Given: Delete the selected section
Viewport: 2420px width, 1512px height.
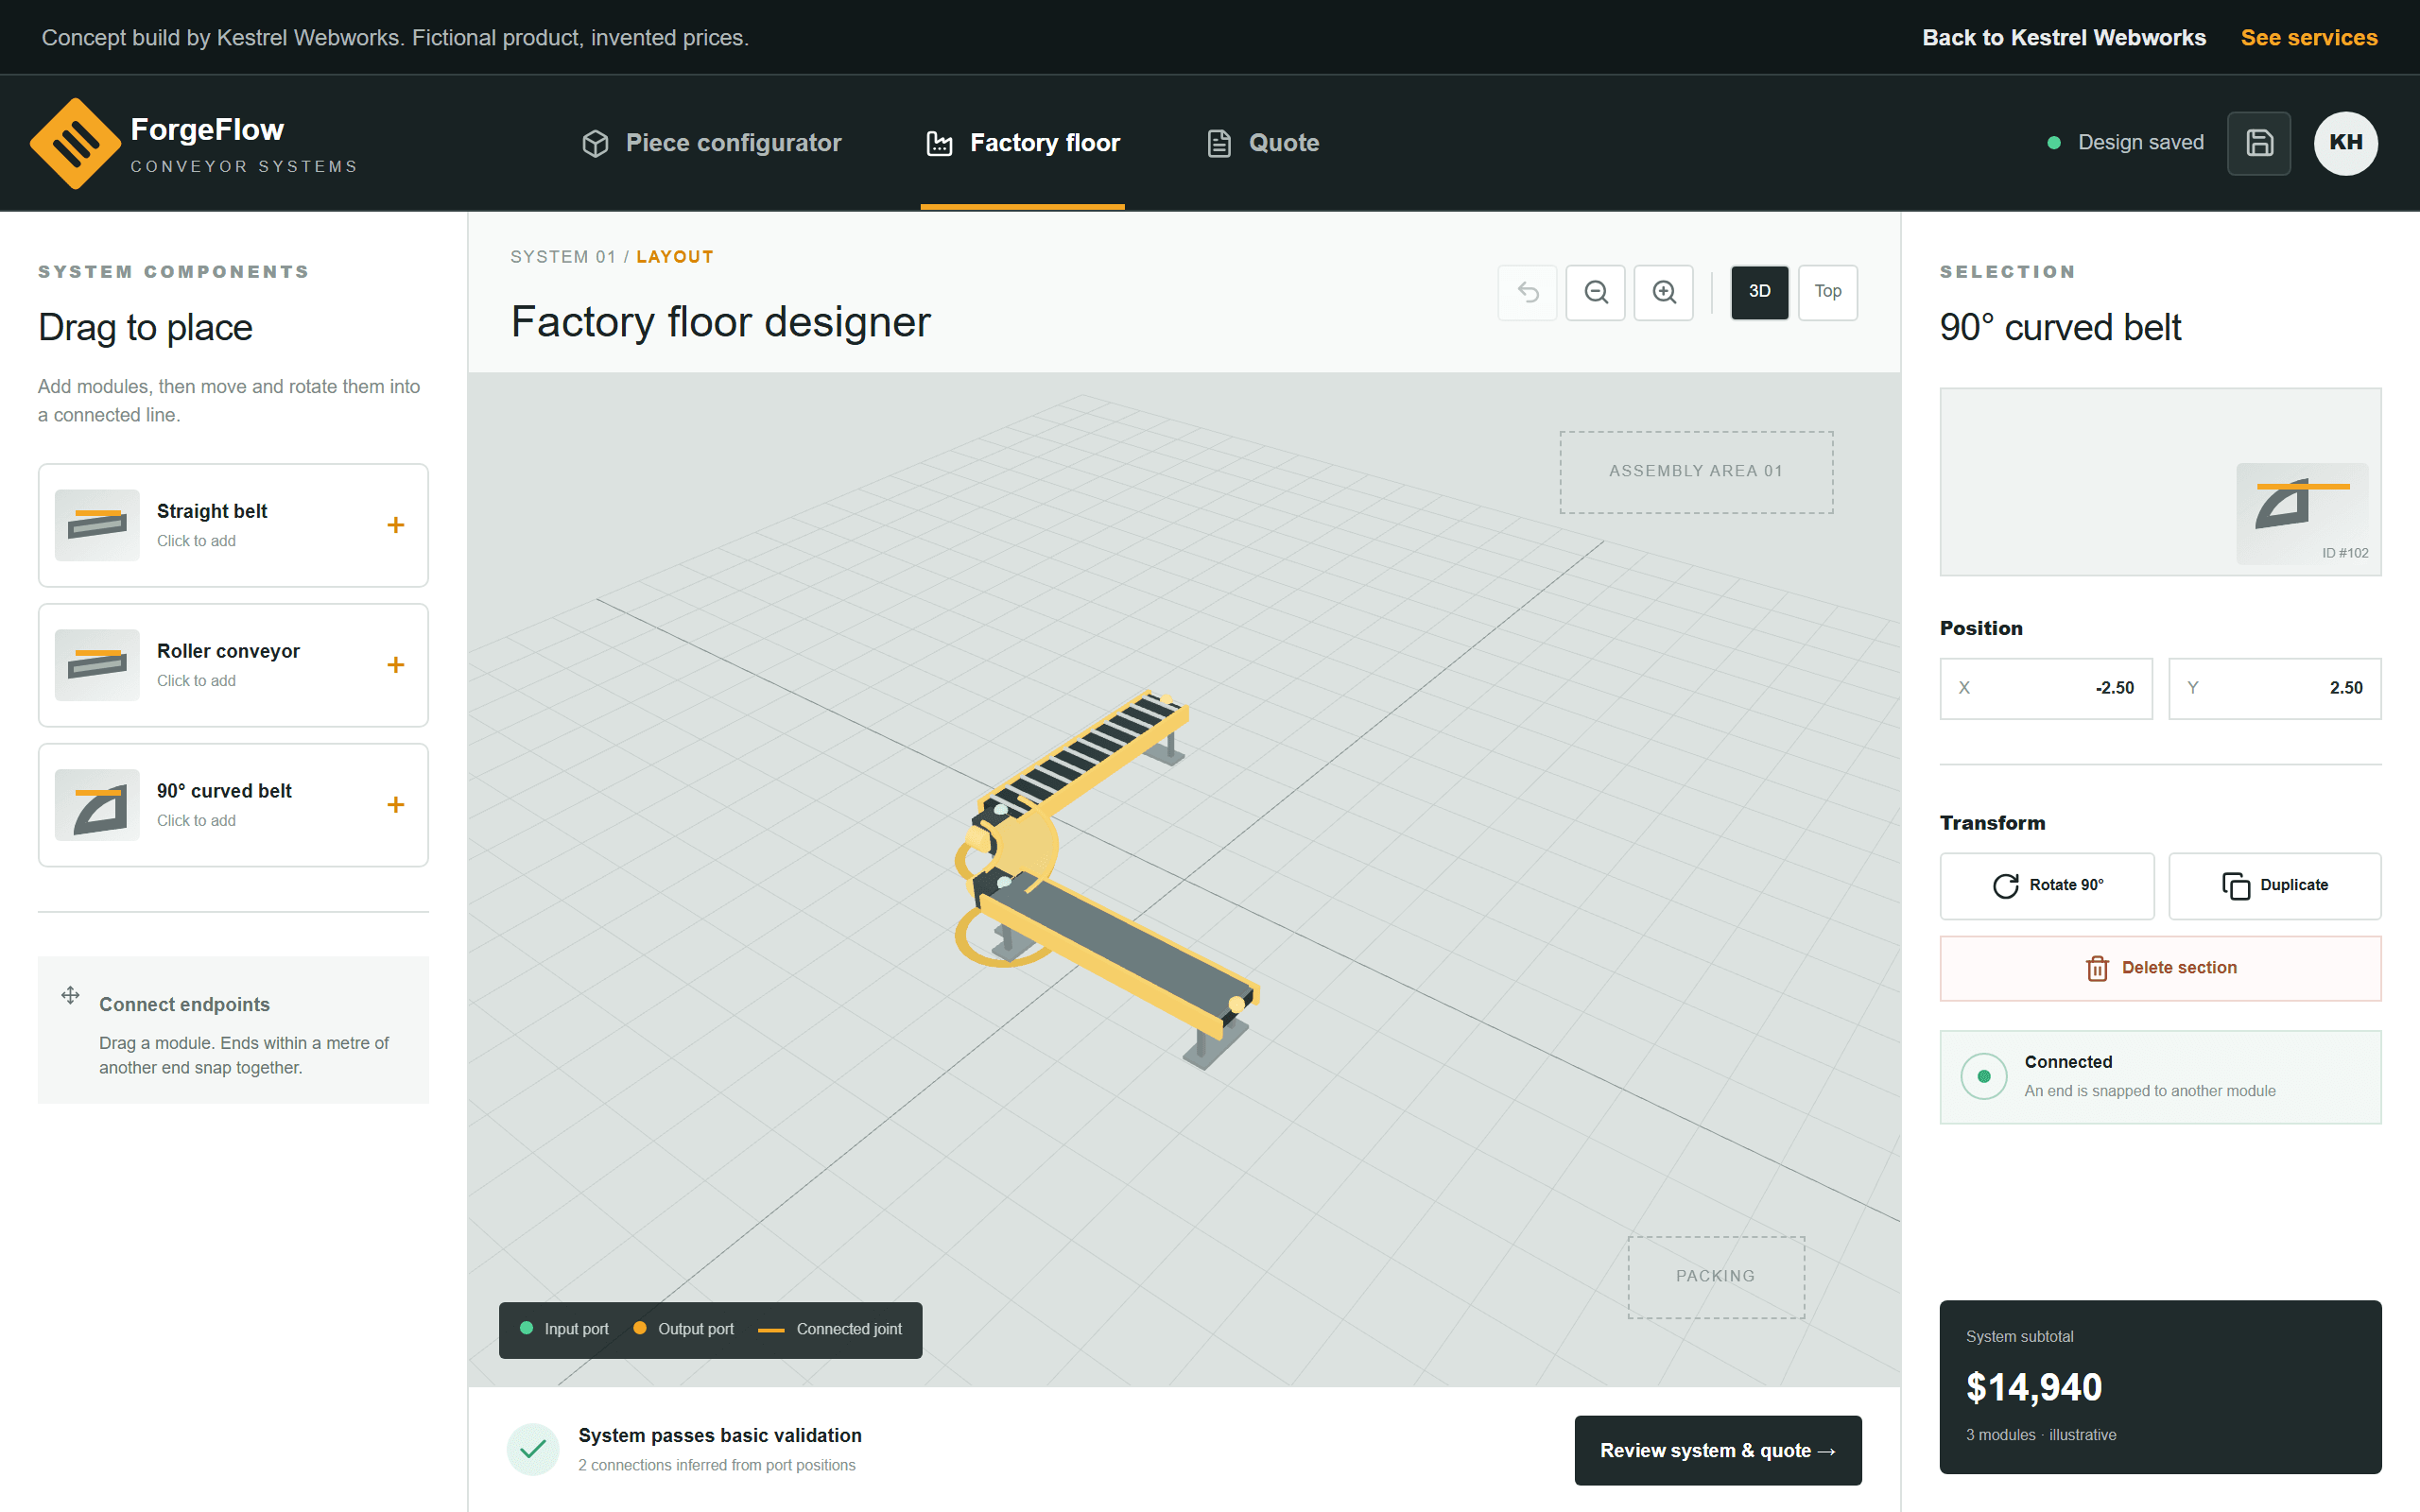Looking at the screenshot, I should 2161,968.
